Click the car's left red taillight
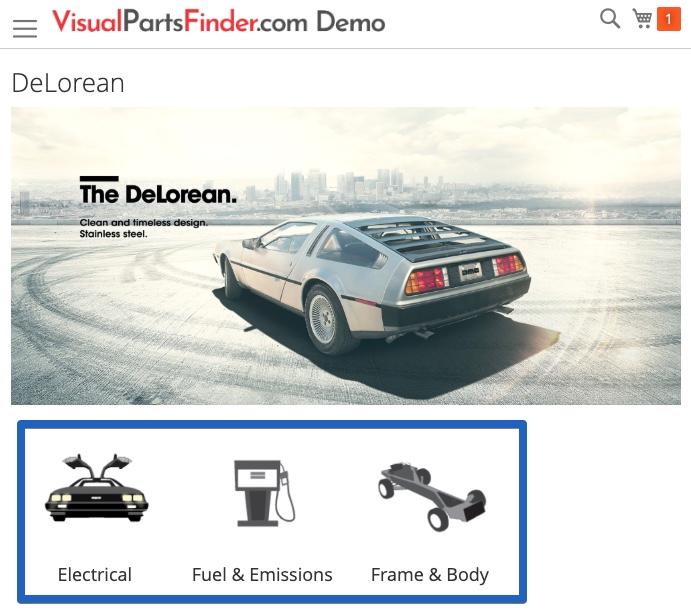This screenshot has width=691, height=615. click(426, 280)
